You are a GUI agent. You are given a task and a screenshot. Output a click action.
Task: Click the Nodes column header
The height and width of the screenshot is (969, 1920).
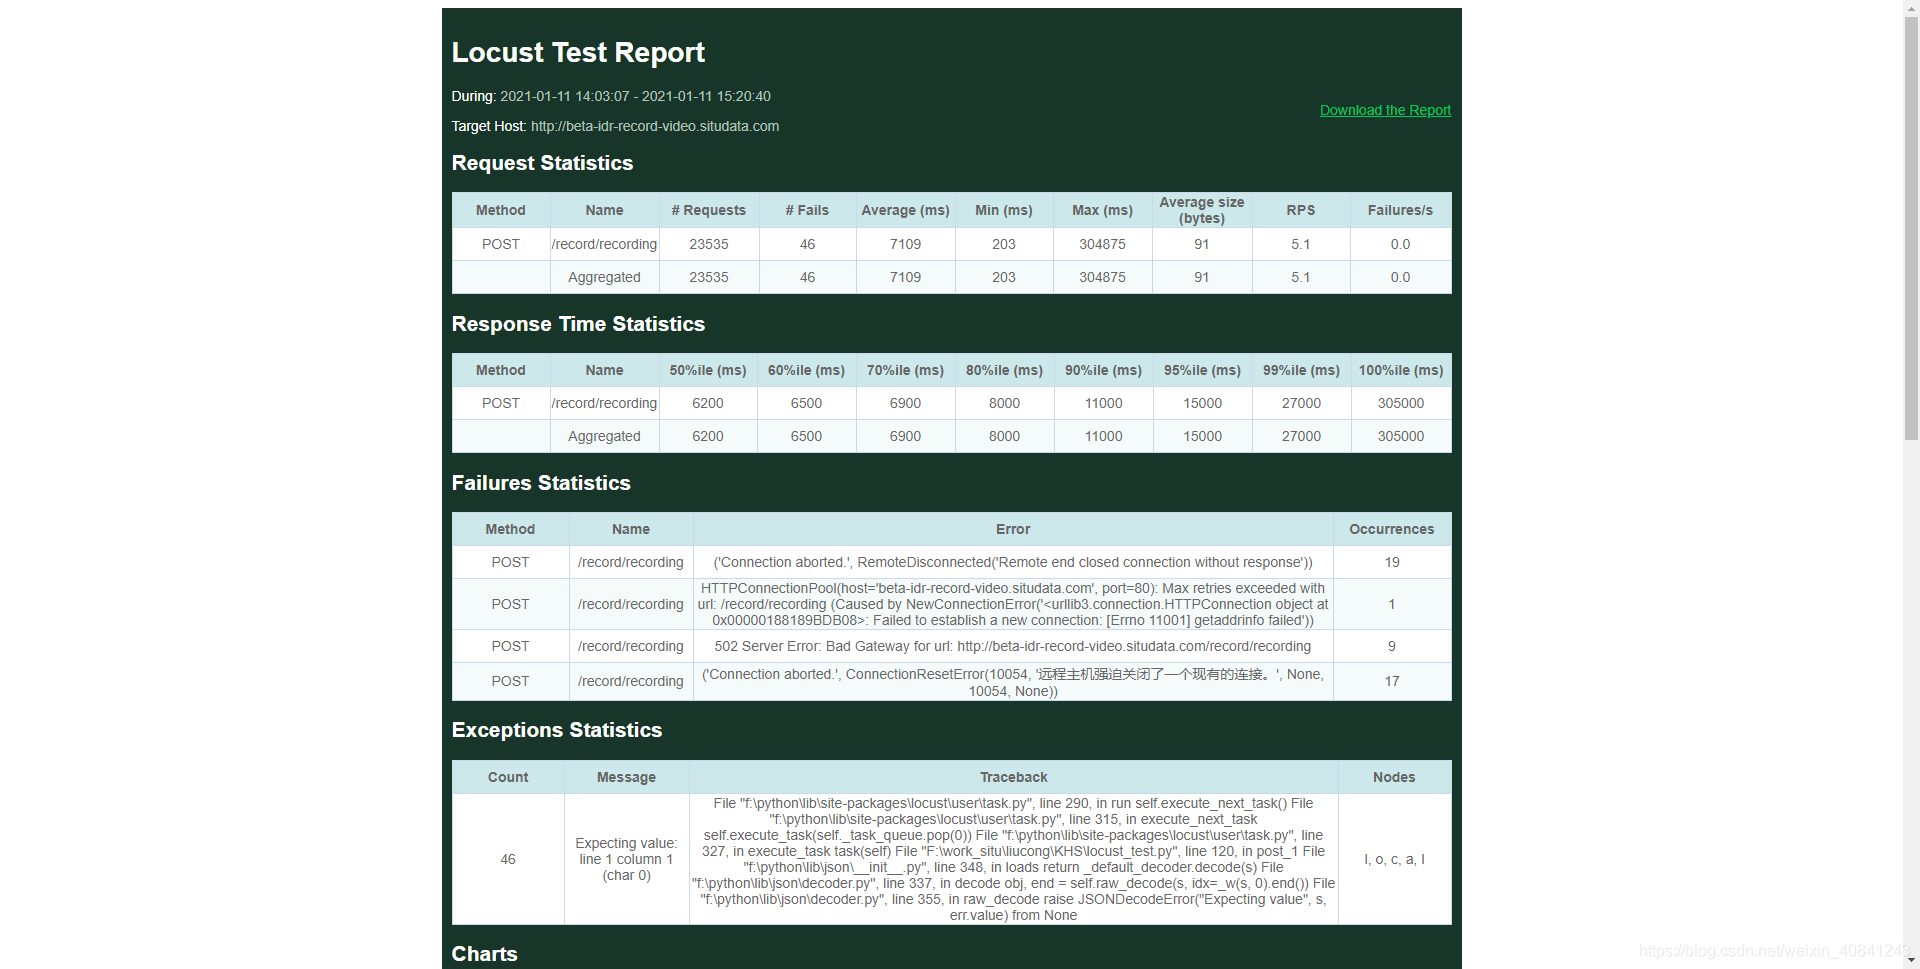[x=1394, y=777]
